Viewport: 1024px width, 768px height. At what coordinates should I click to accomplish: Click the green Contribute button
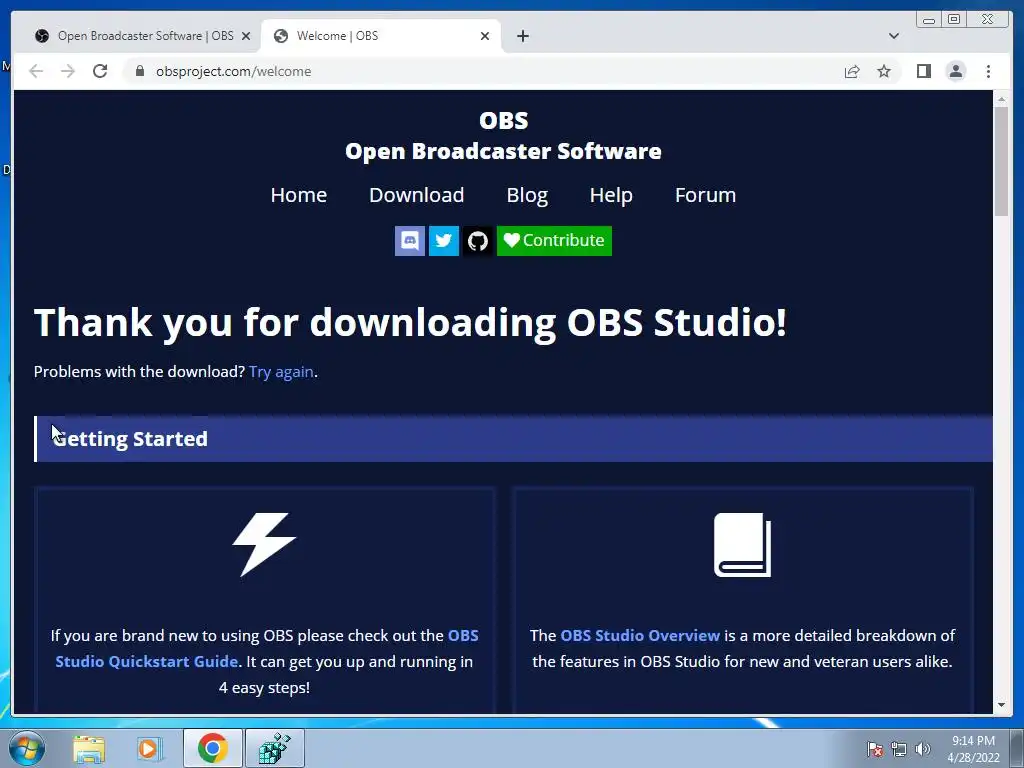[x=554, y=241]
